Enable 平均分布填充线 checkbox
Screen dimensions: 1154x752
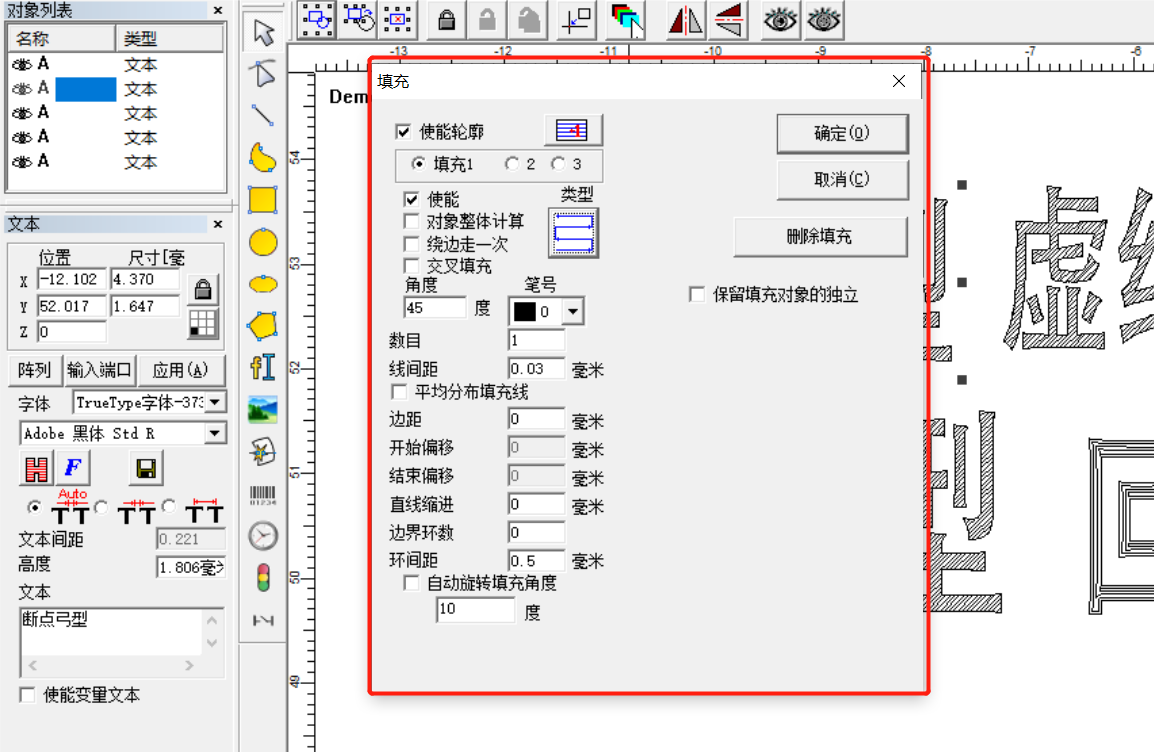[400, 391]
